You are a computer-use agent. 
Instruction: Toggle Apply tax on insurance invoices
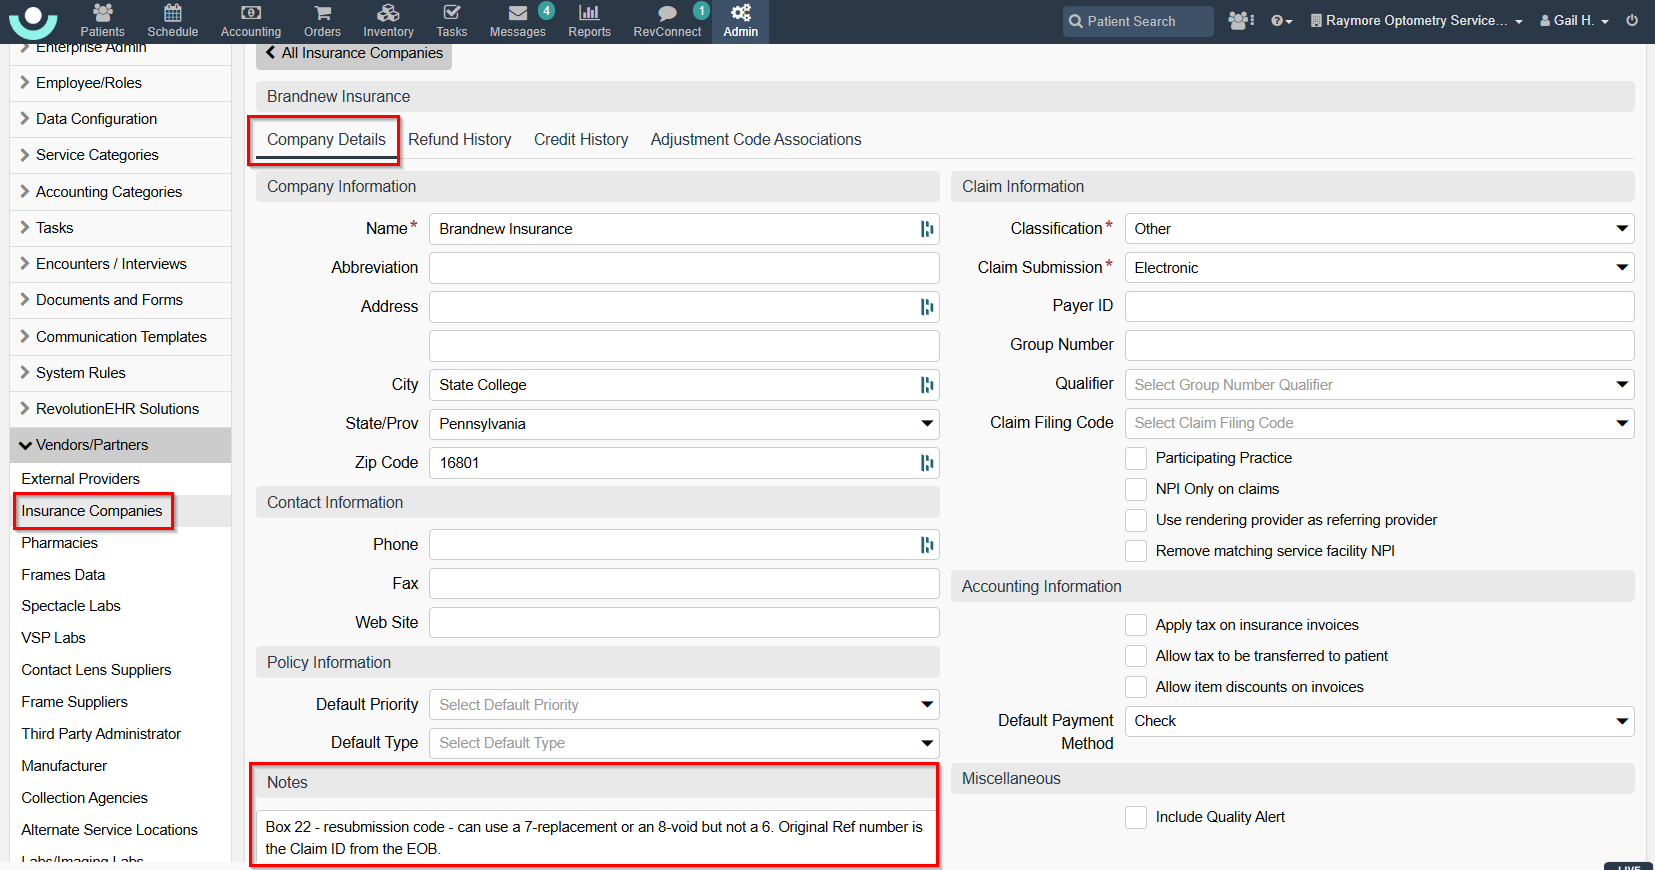click(x=1136, y=625)
